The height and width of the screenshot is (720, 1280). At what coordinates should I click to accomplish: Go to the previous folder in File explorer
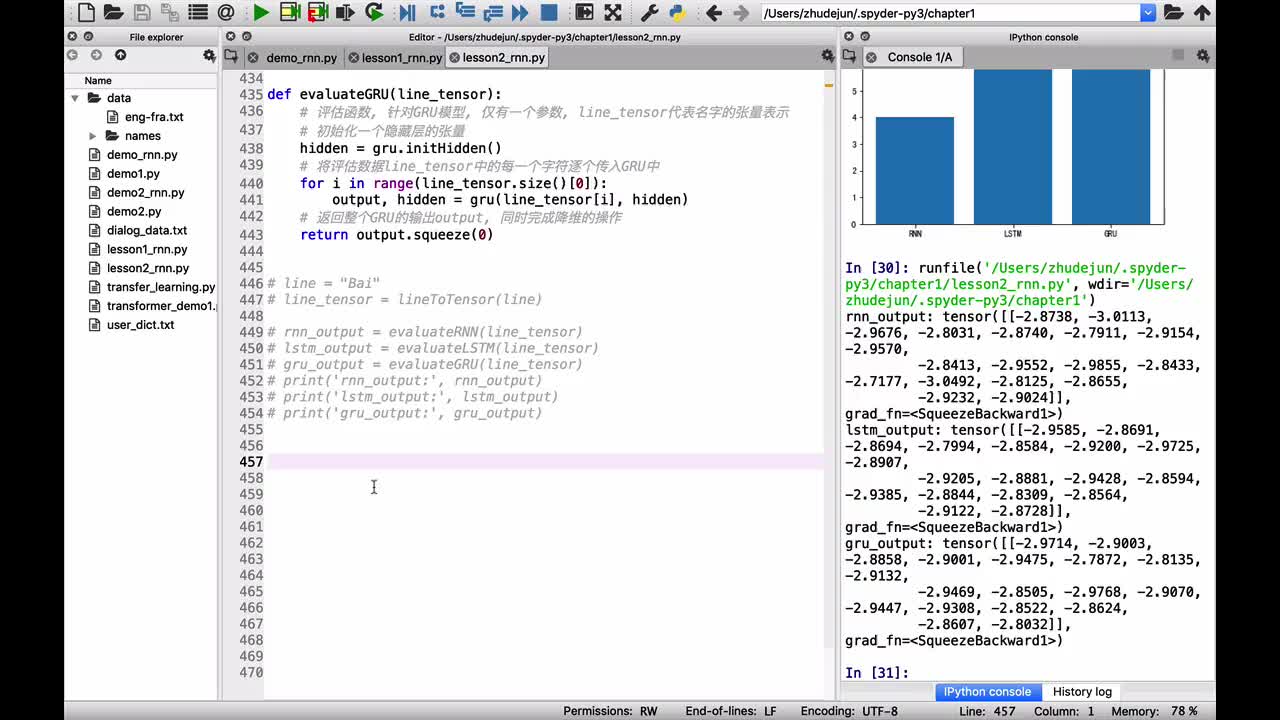pyautogui.click(x=72, y=56)
